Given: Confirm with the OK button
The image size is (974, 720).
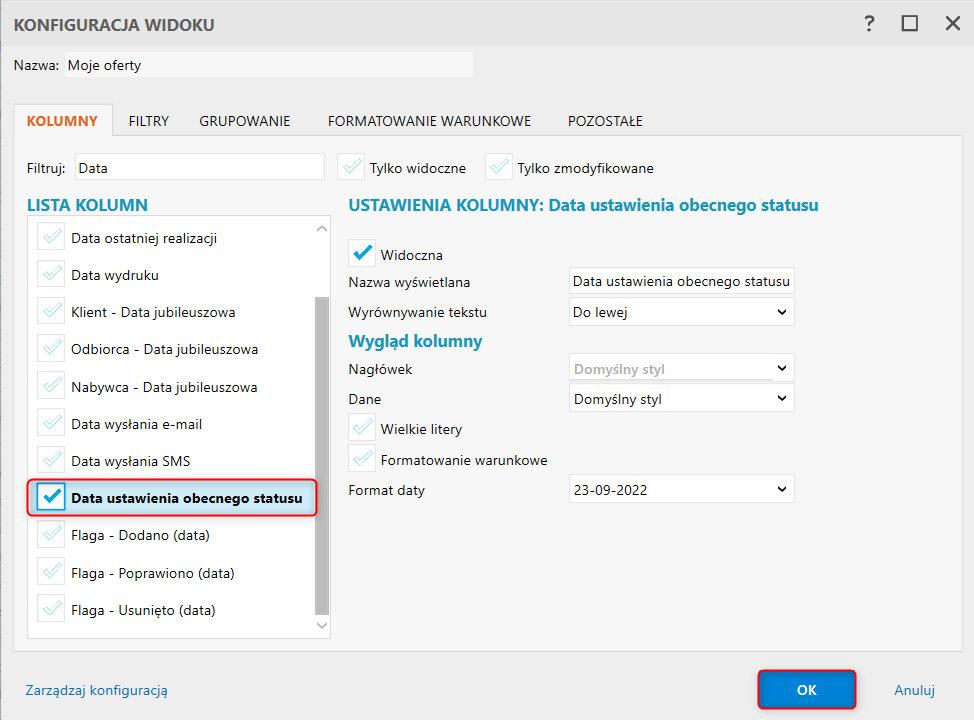Looking at the screenshot, I should pos(807,690).
